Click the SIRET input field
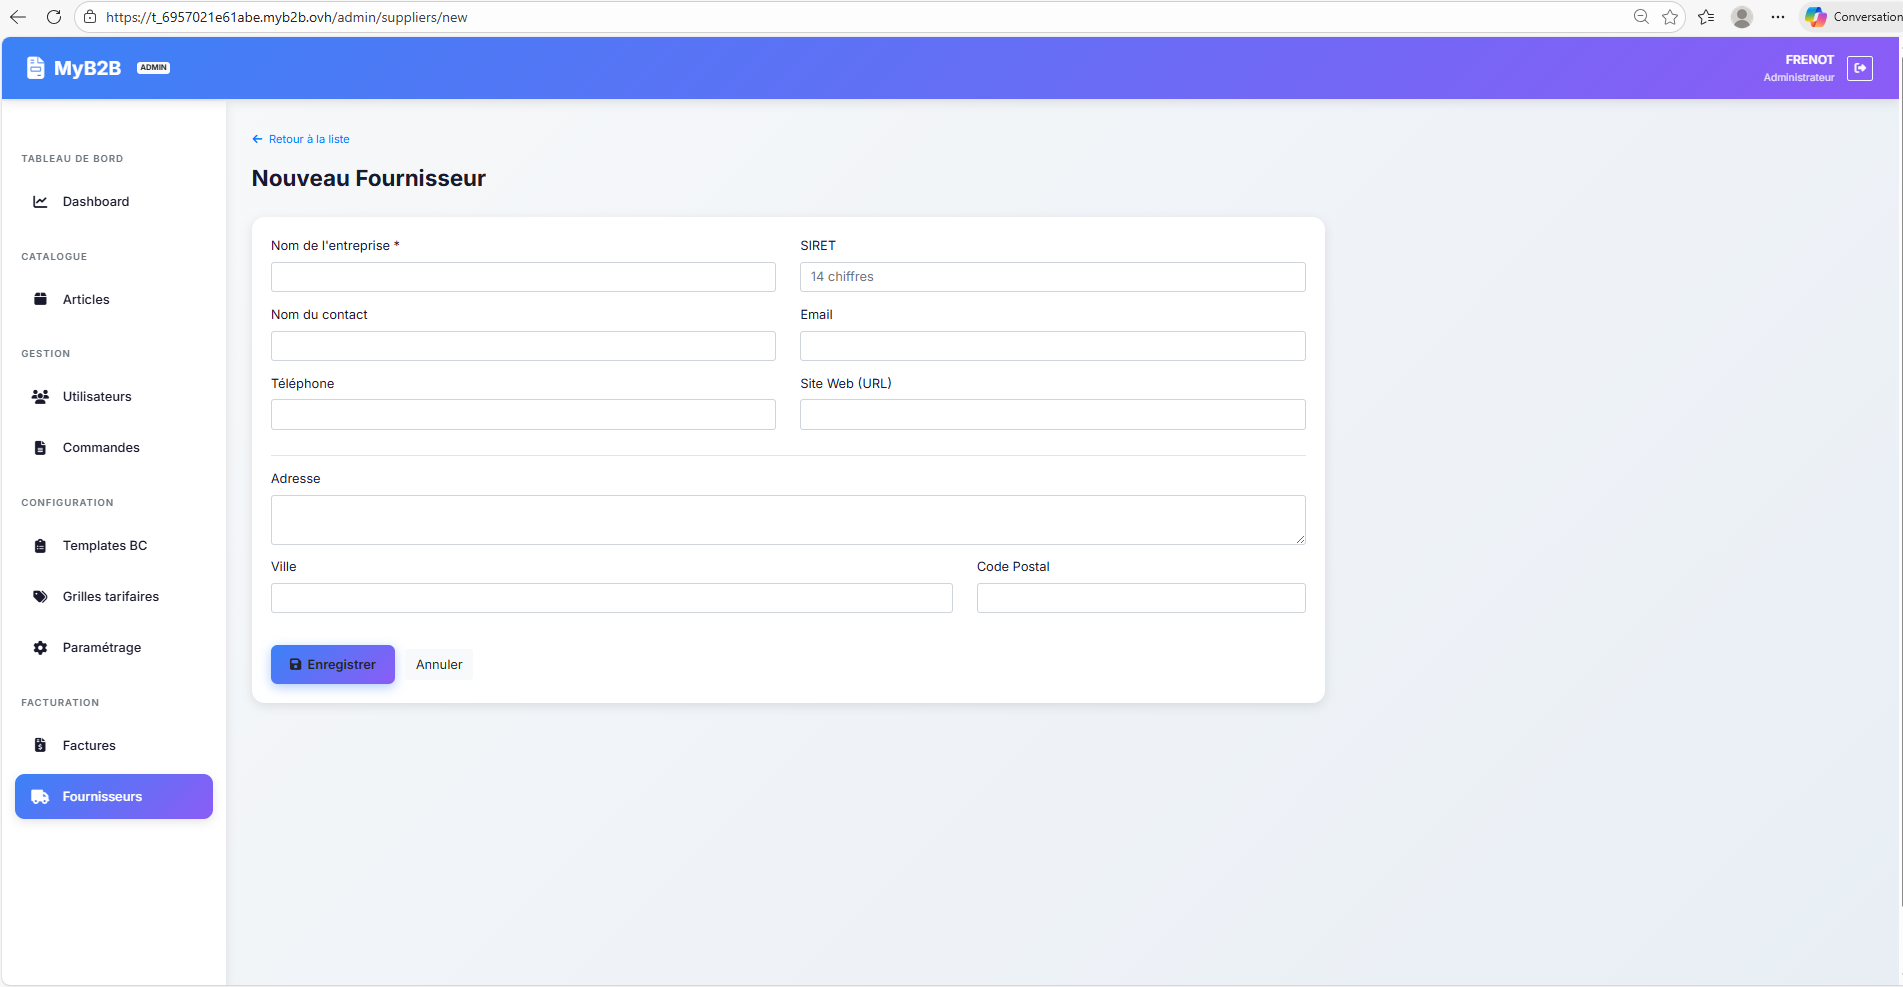 pyautogui.click(x=1052, y=277)
